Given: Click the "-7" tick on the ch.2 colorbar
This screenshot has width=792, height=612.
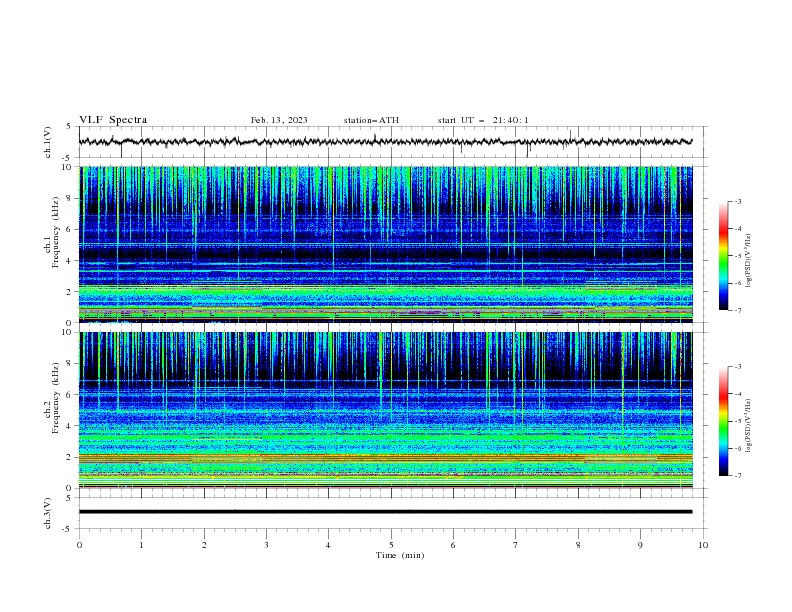Looking at the screenshot, I should point(738,475).
